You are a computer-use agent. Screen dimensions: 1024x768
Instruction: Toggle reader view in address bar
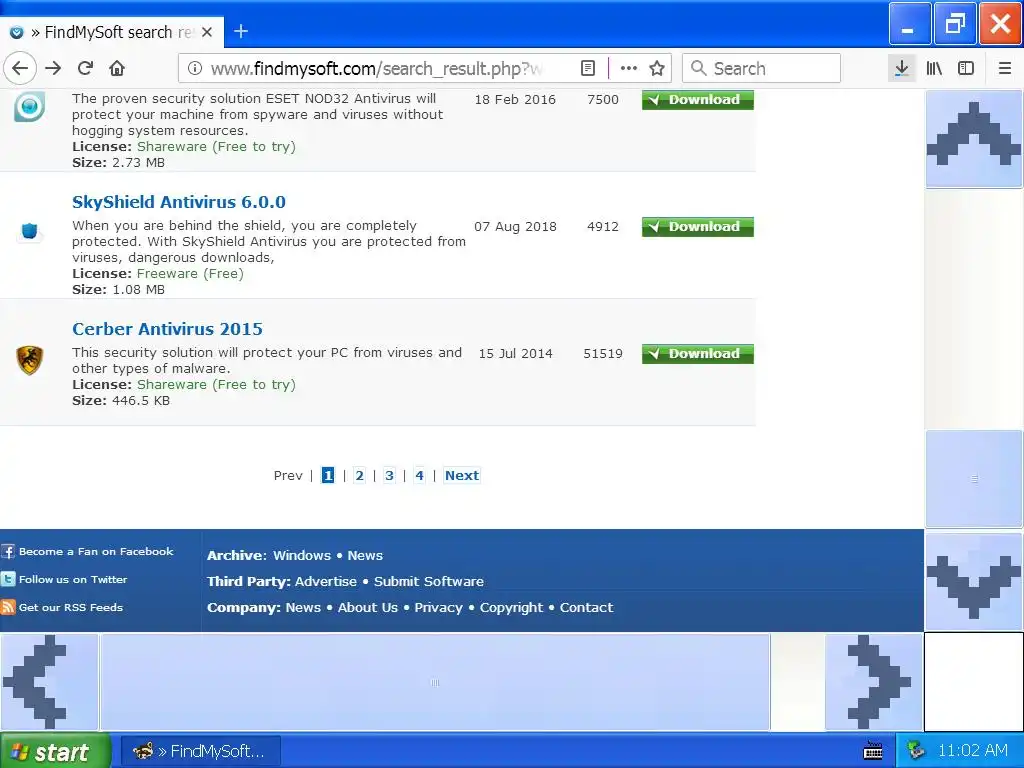(588, 68)
